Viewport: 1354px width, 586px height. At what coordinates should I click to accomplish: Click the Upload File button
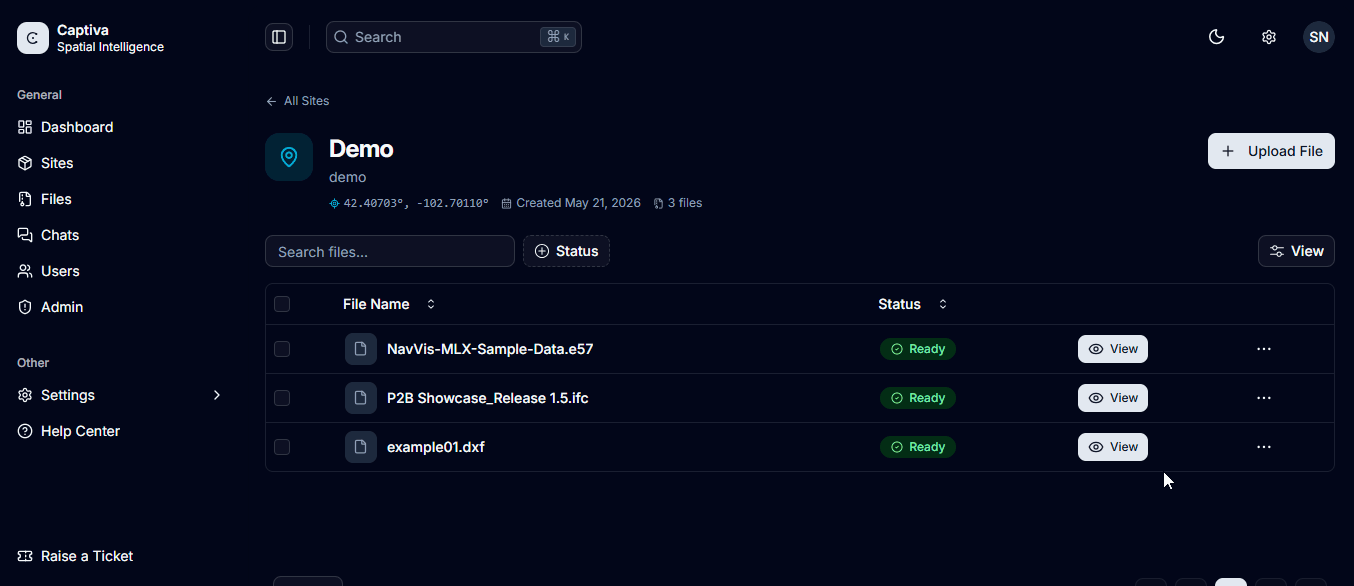point(1271,151)
